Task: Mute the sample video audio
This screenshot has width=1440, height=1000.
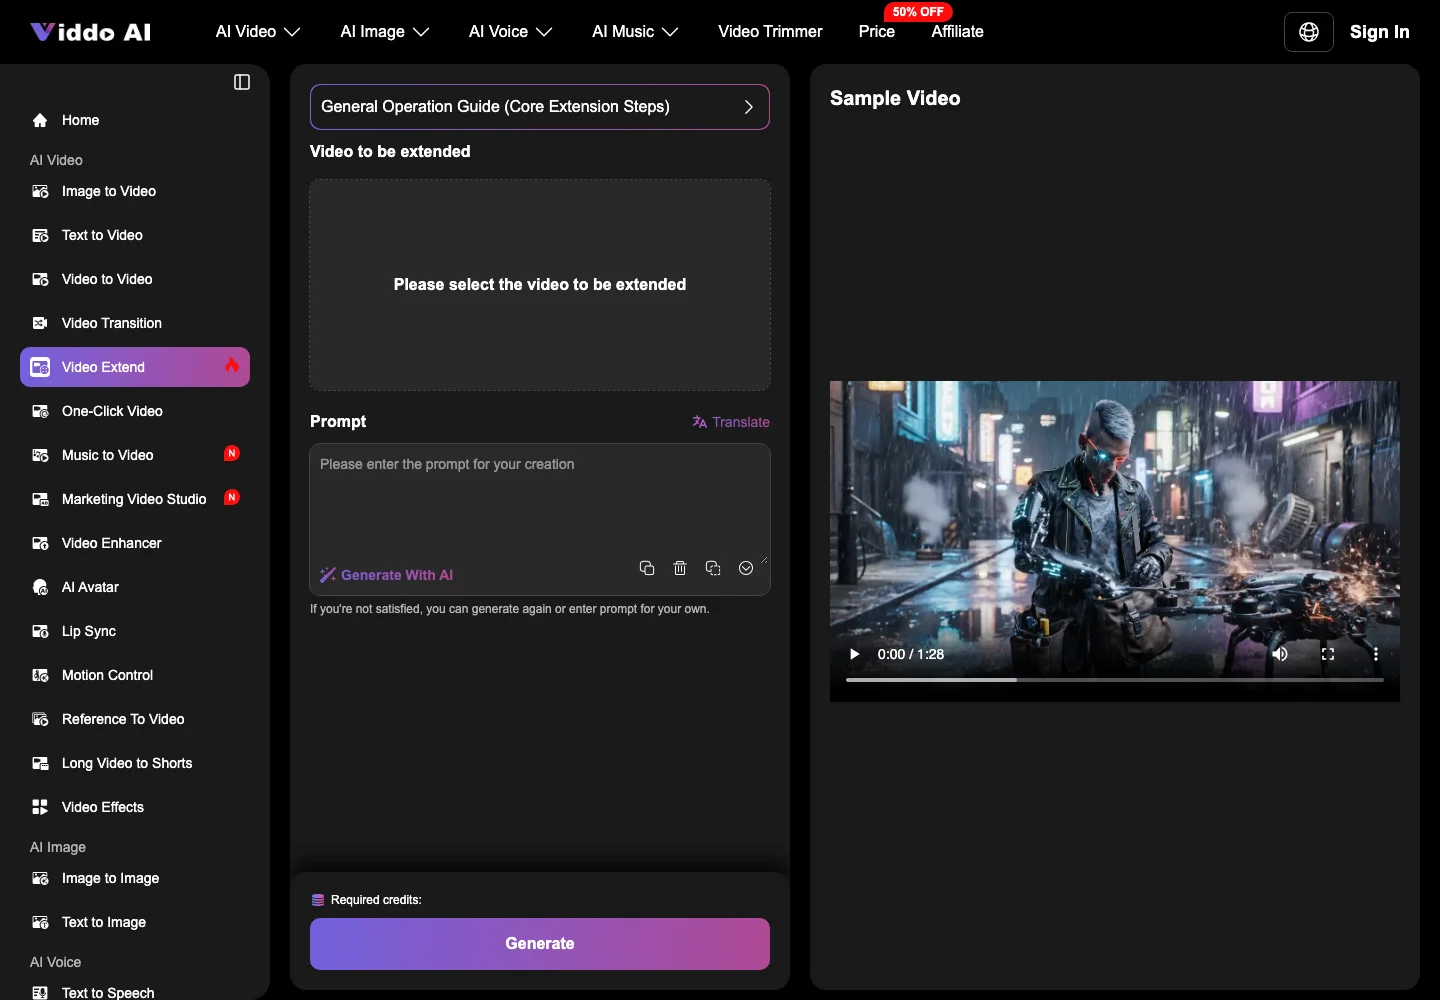Action: click(x=1280, y=654)
